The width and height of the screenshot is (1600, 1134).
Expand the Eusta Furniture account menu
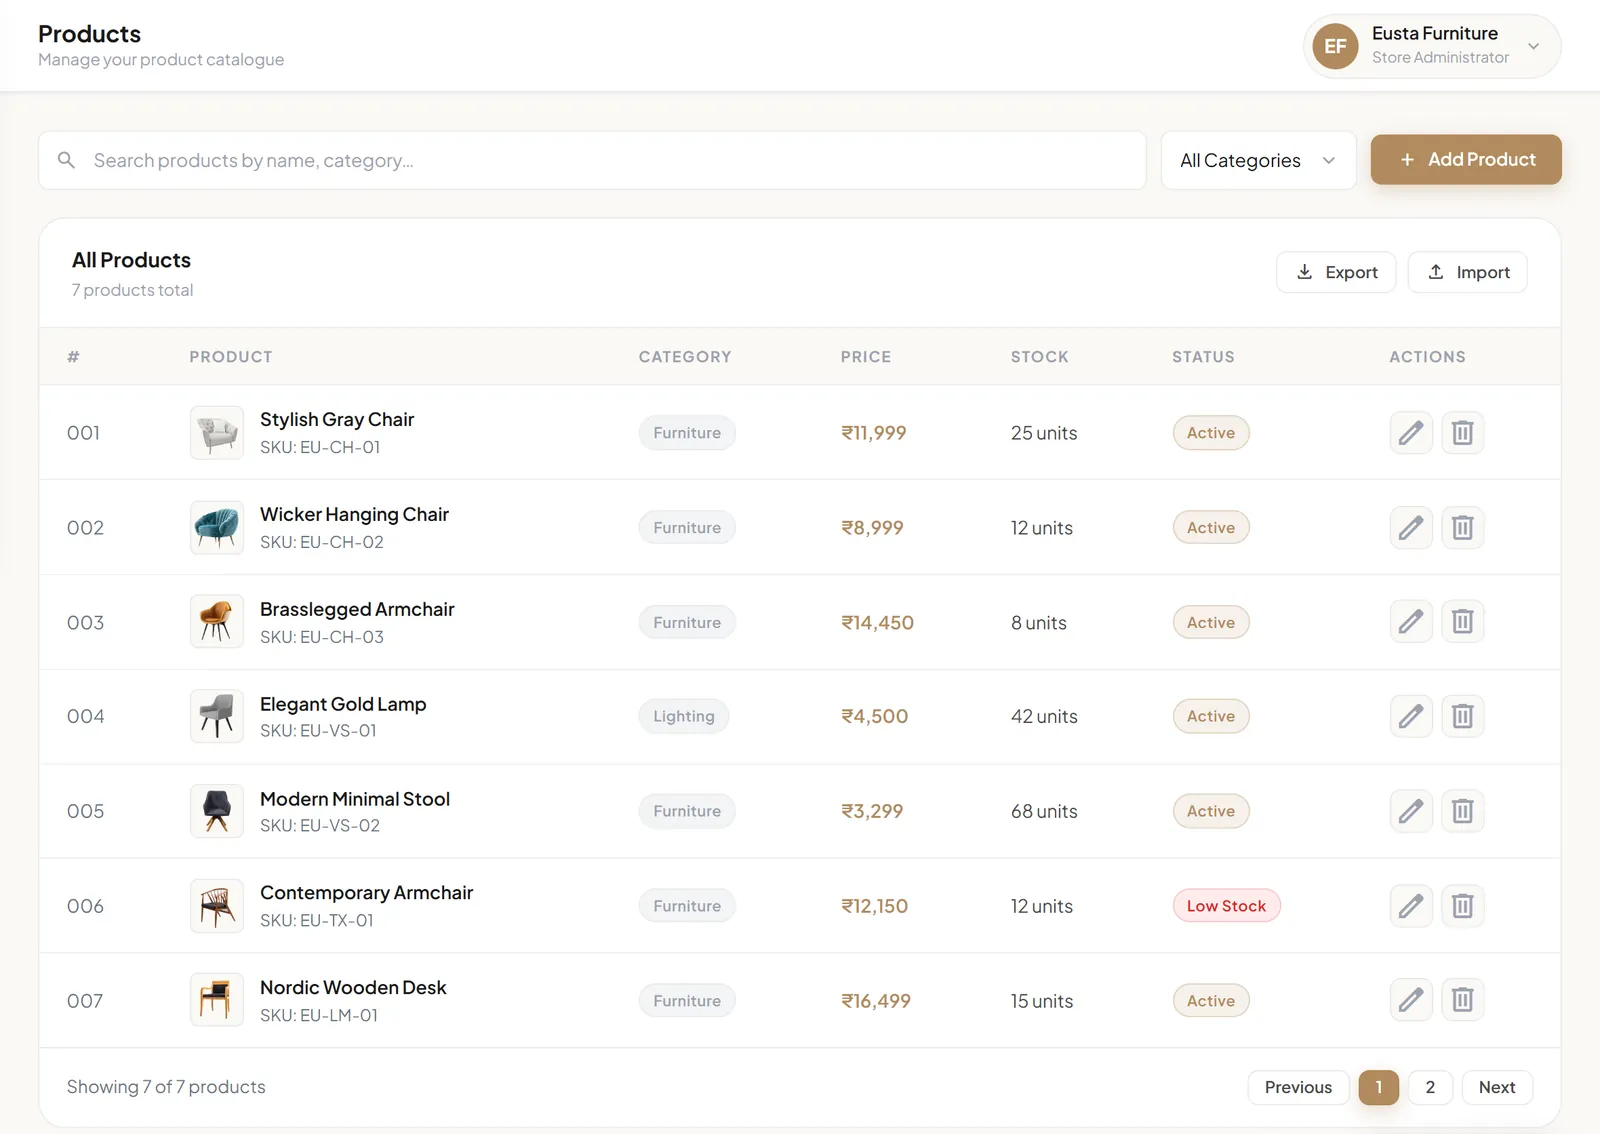pos(1432,46)
